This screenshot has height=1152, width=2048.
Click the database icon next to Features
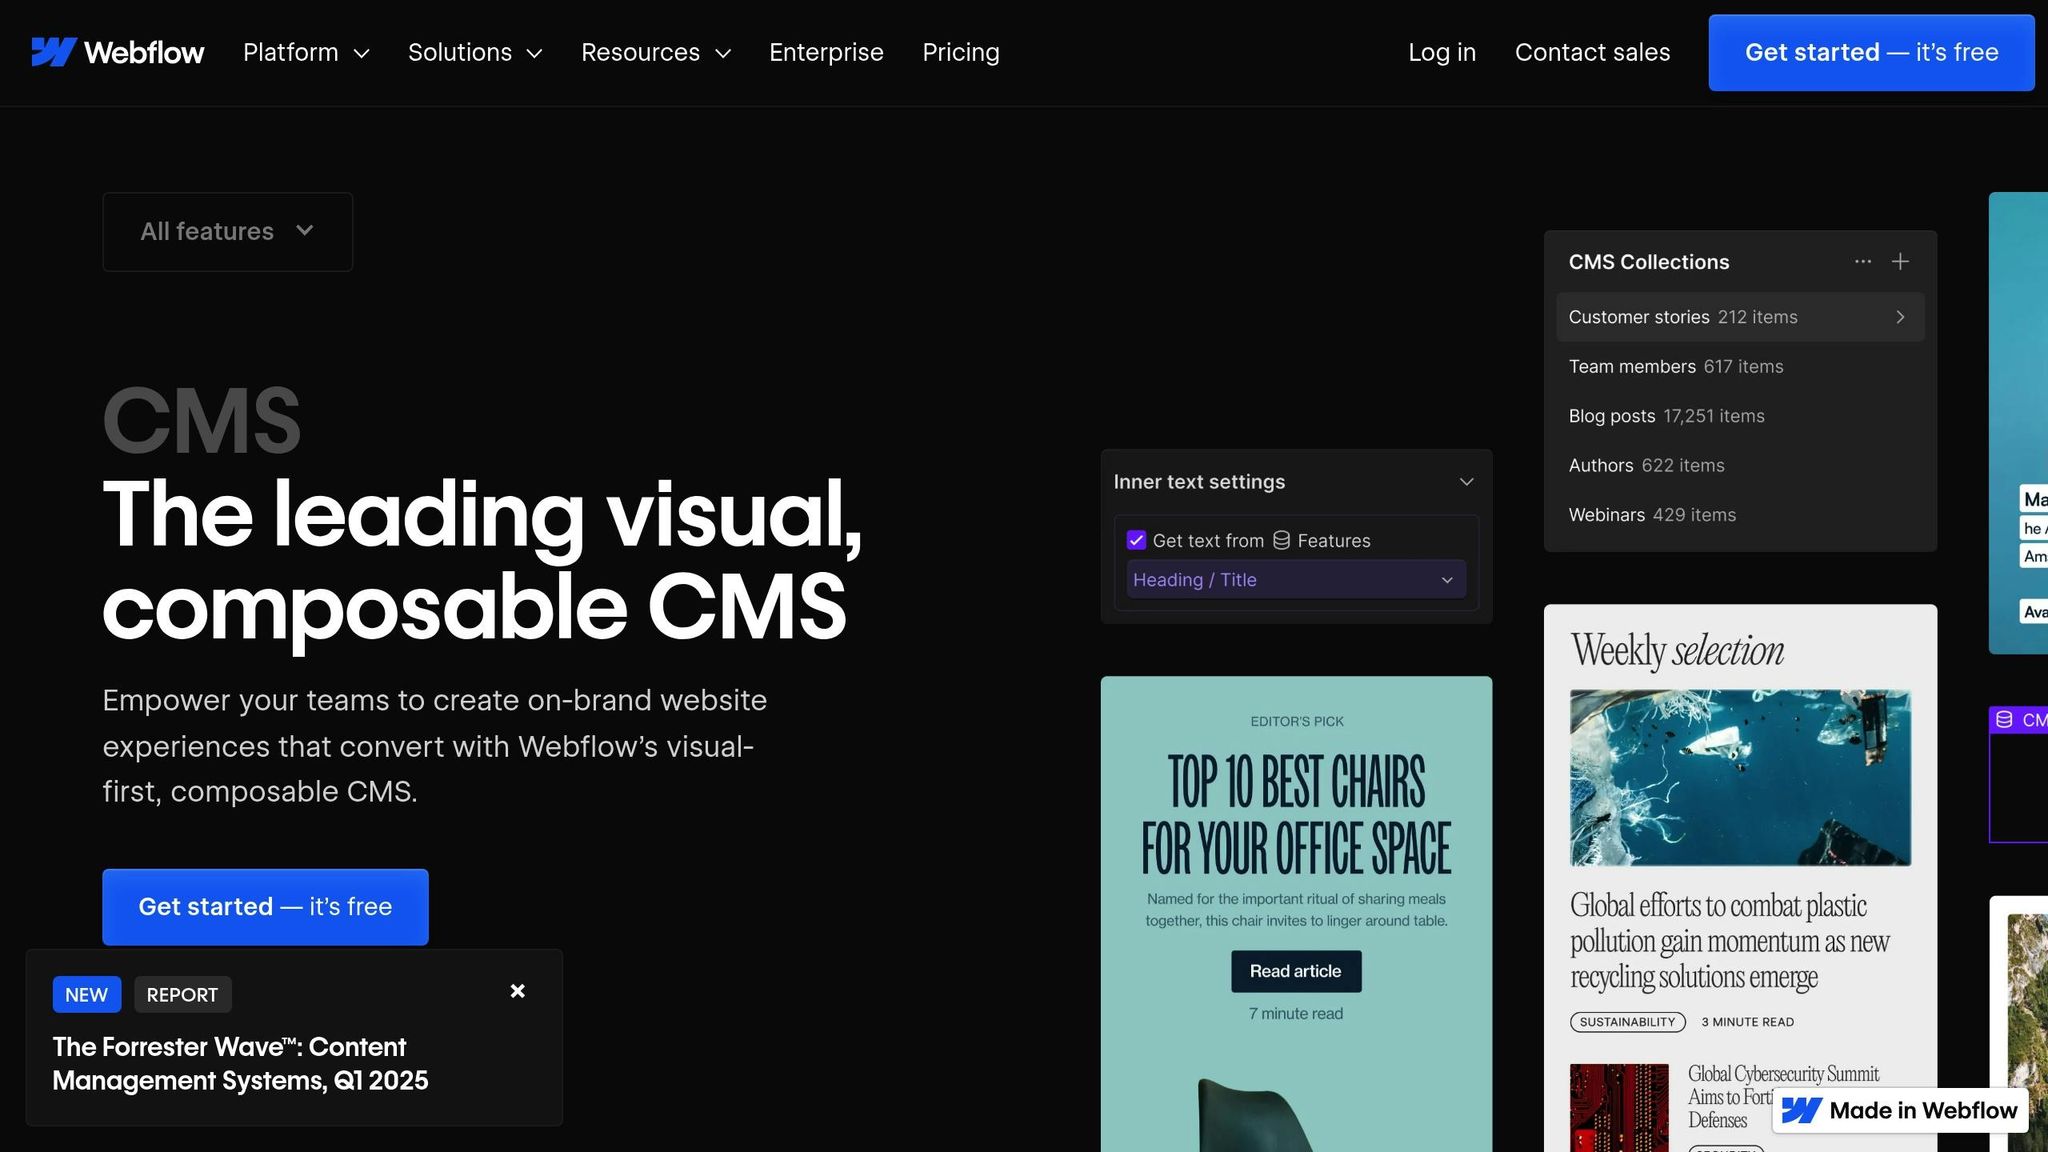tap(1281, 540)
